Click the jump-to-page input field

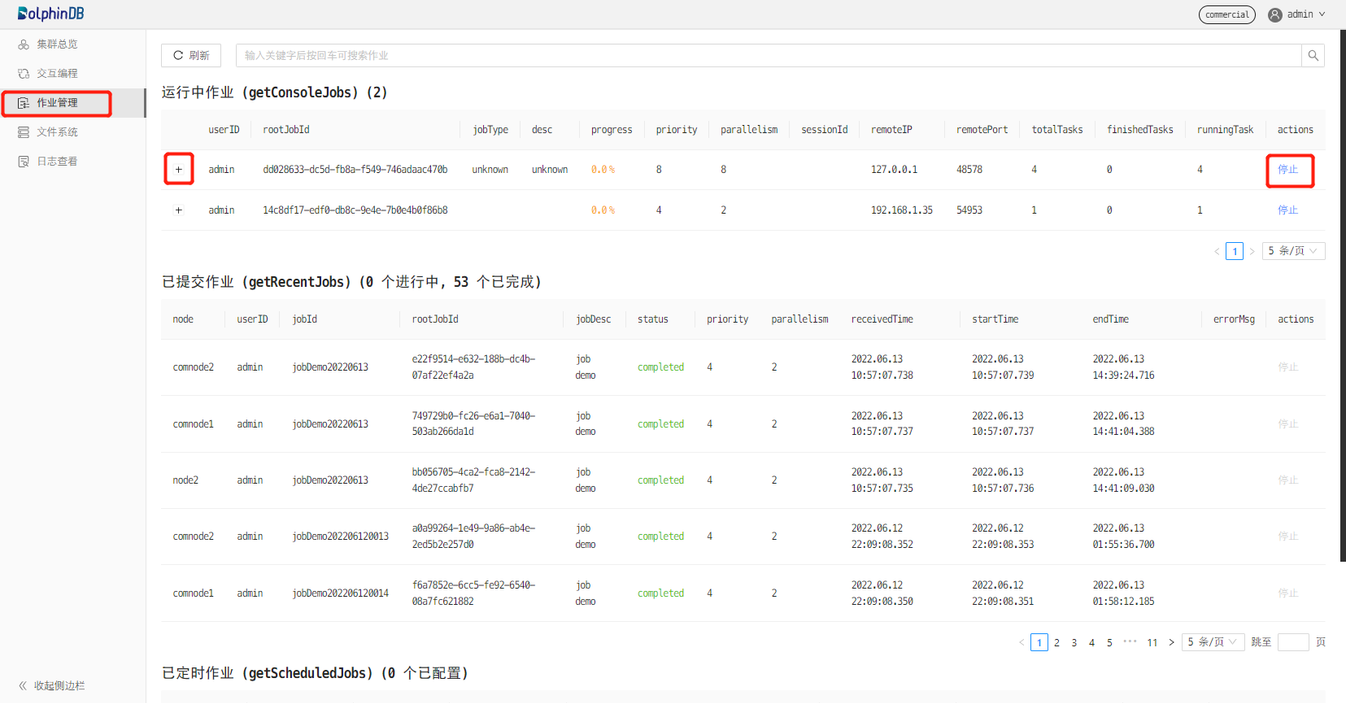[1293, 642]
